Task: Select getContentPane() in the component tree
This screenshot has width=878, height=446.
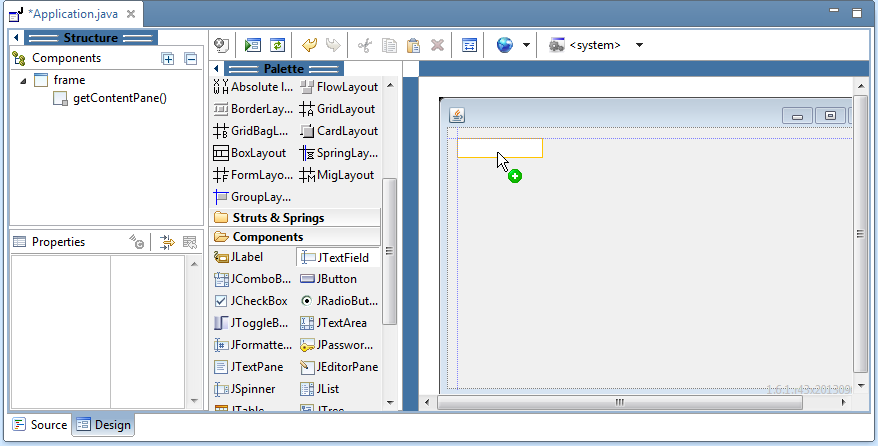Action: click(120, 98)
